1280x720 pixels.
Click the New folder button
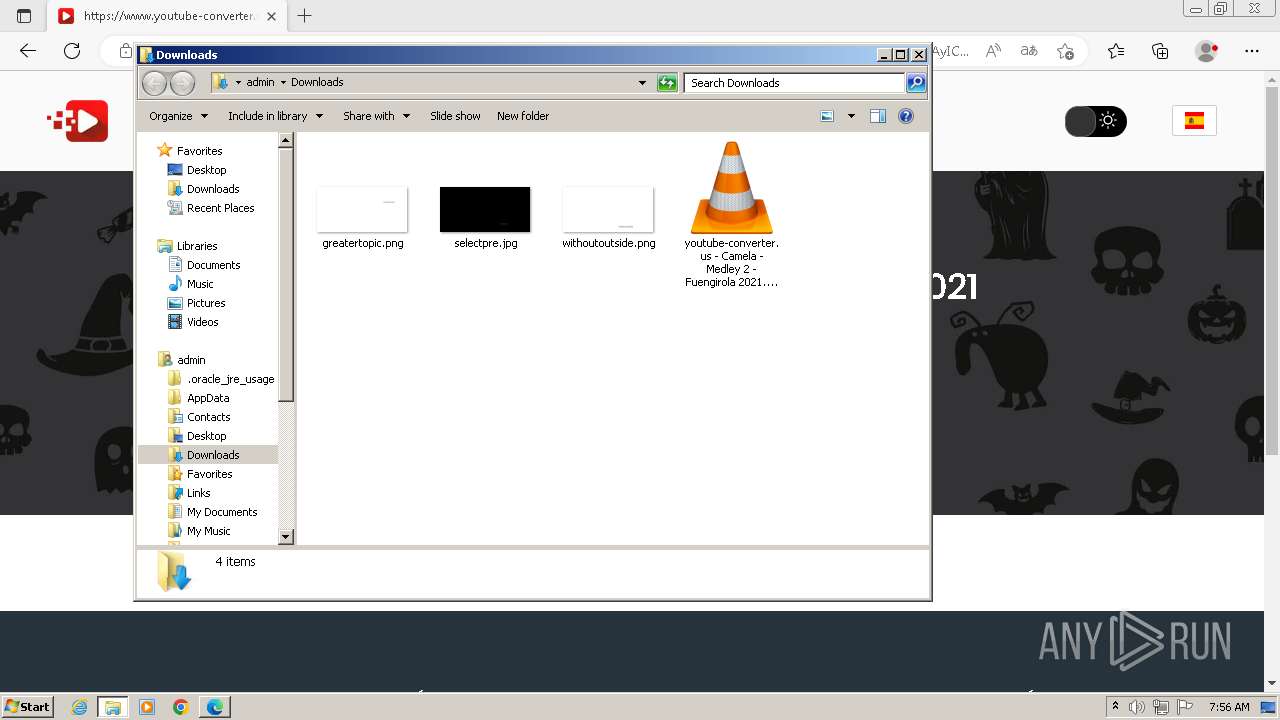(x=523, y=116)
